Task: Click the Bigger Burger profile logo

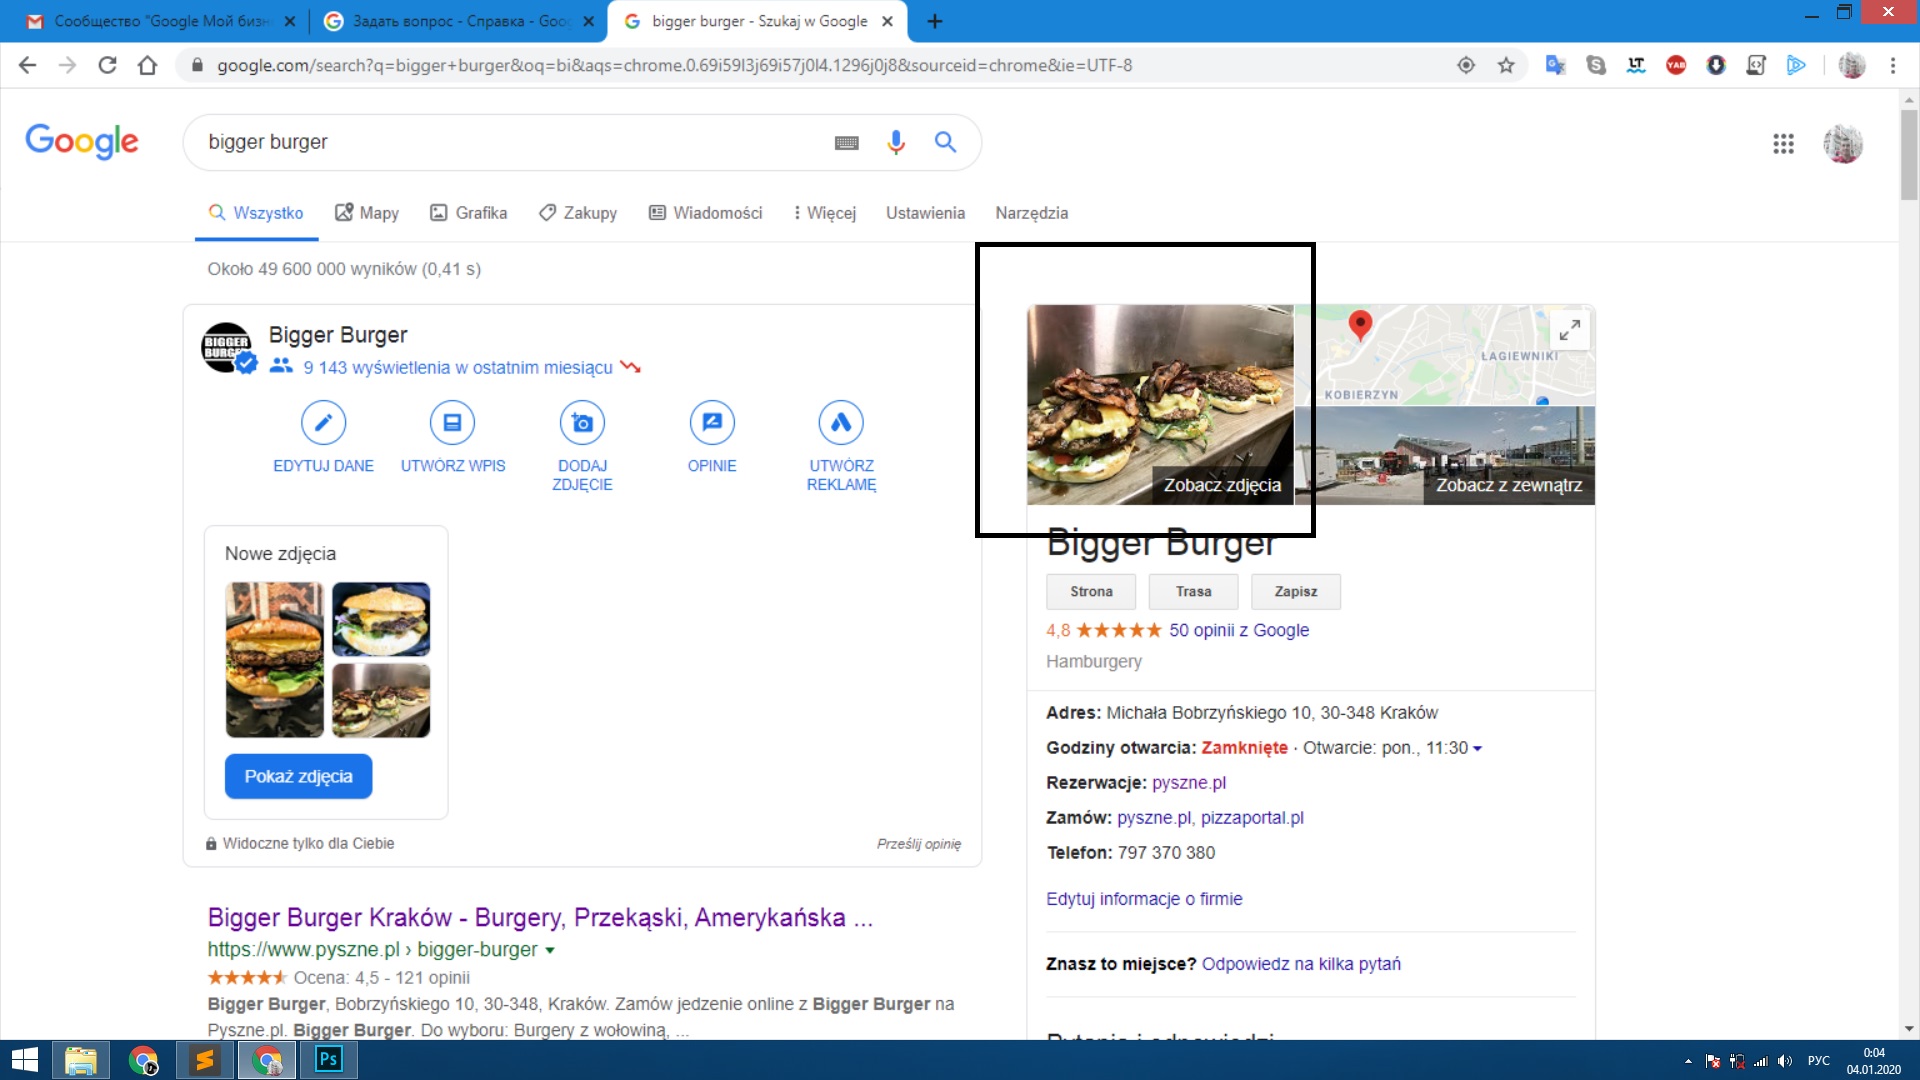Action: point(227,347)
